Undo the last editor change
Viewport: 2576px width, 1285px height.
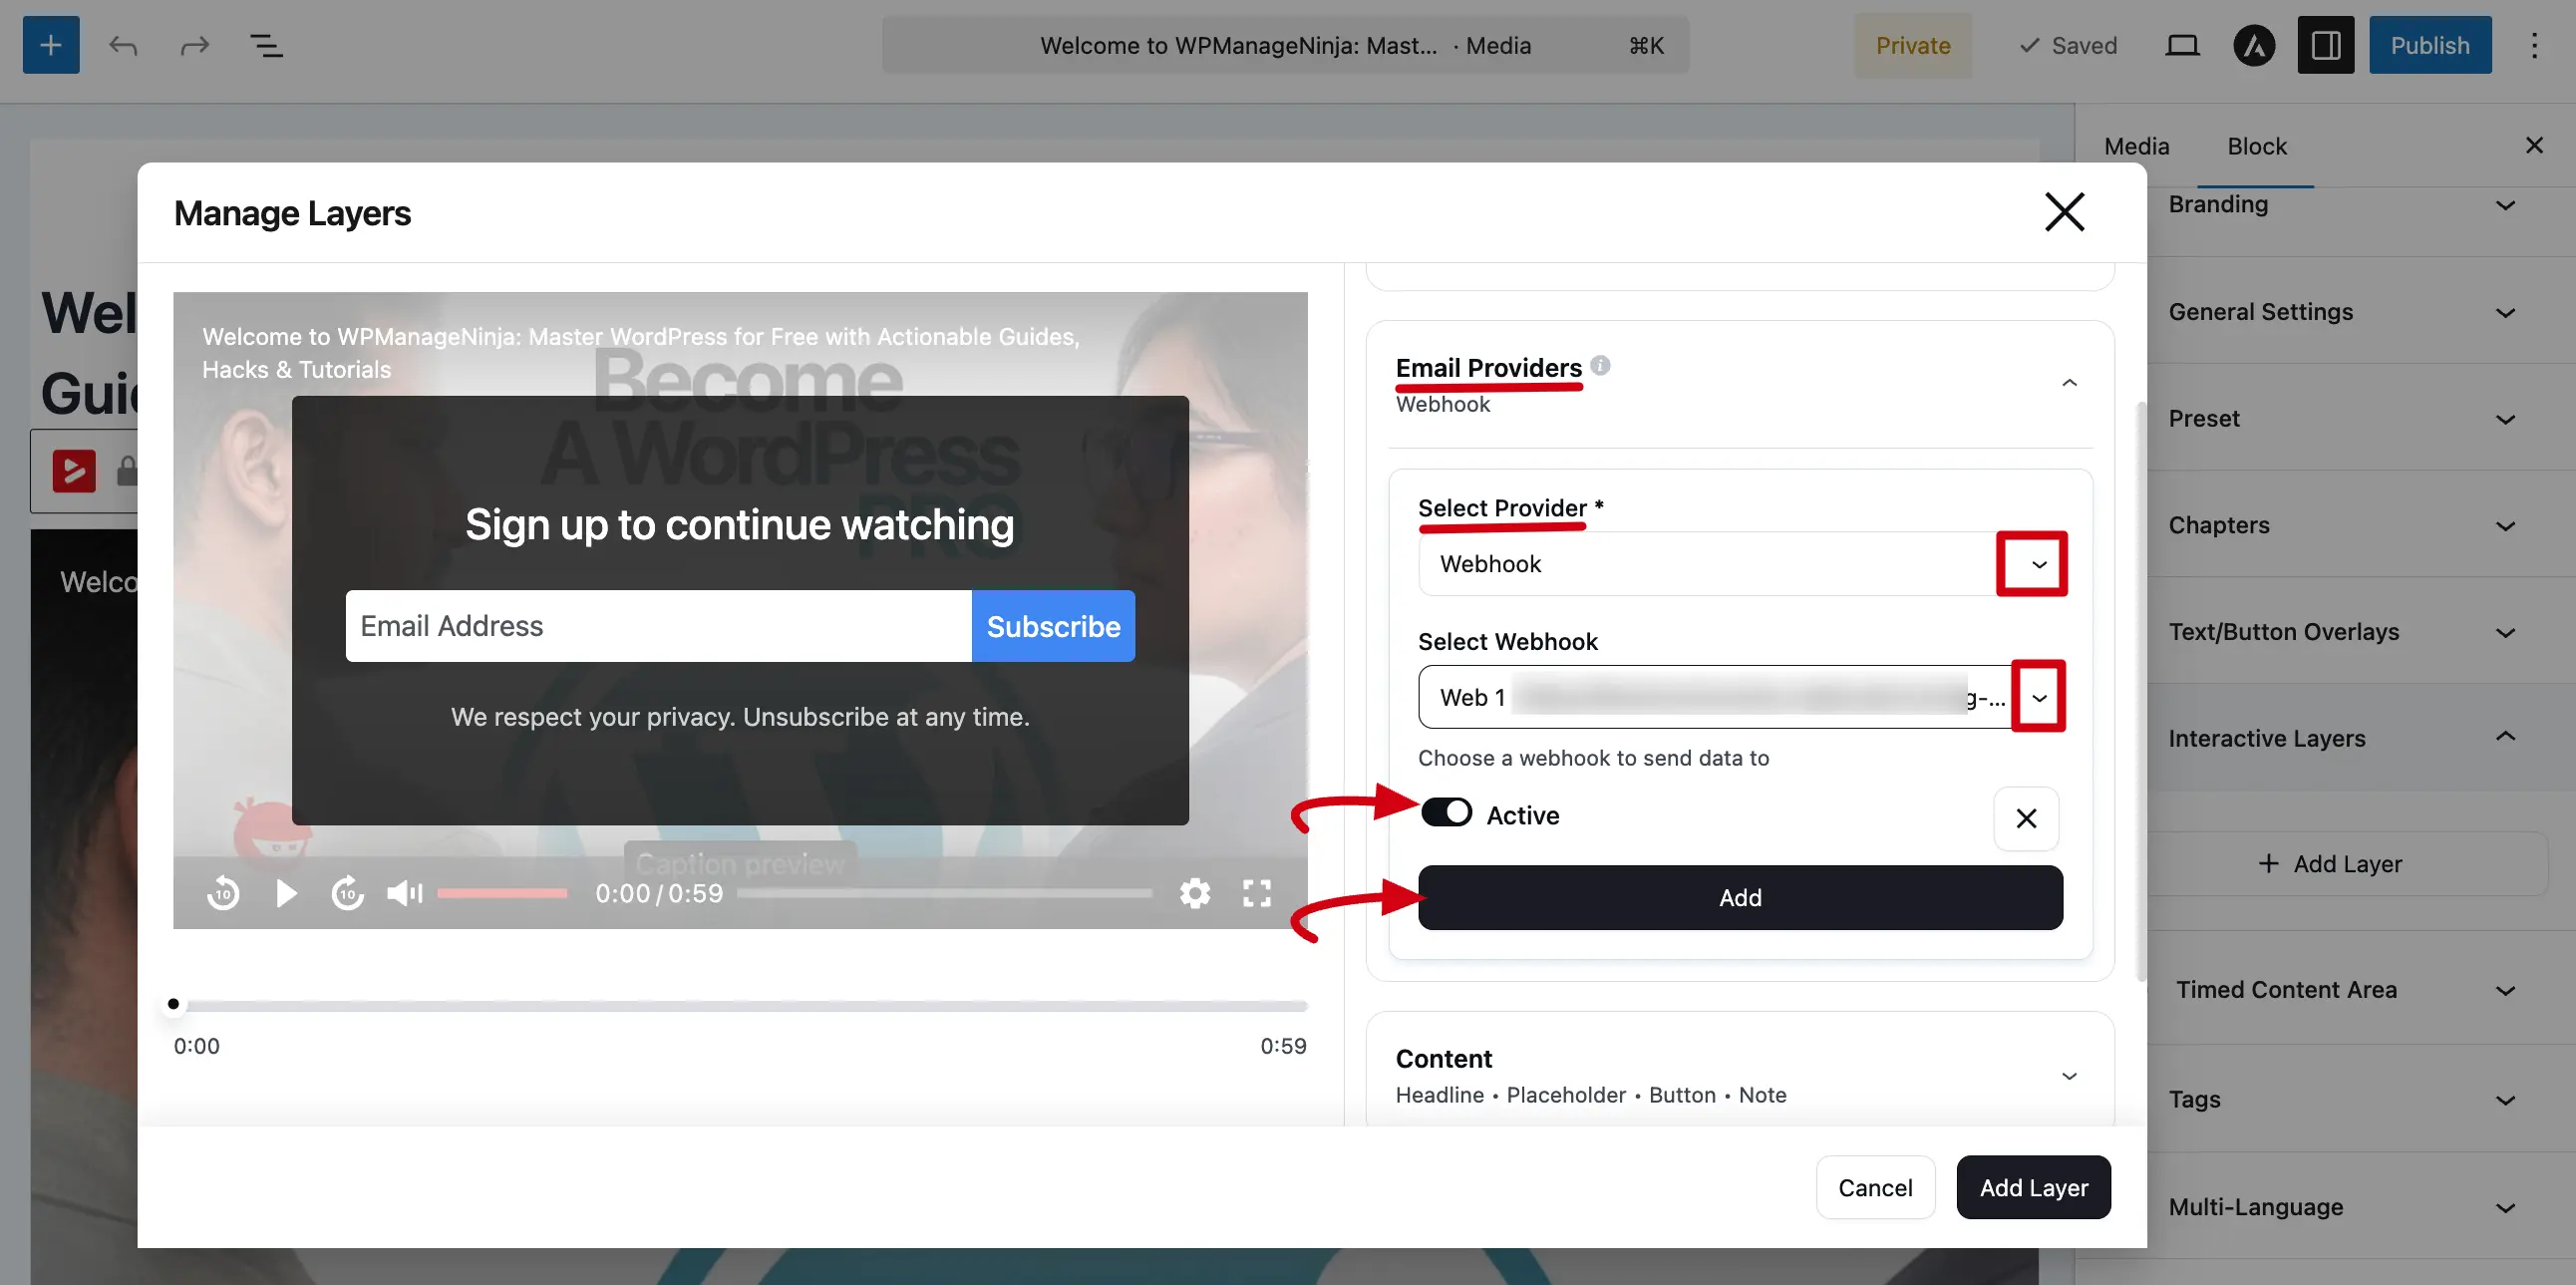click(x=123, y=45)
